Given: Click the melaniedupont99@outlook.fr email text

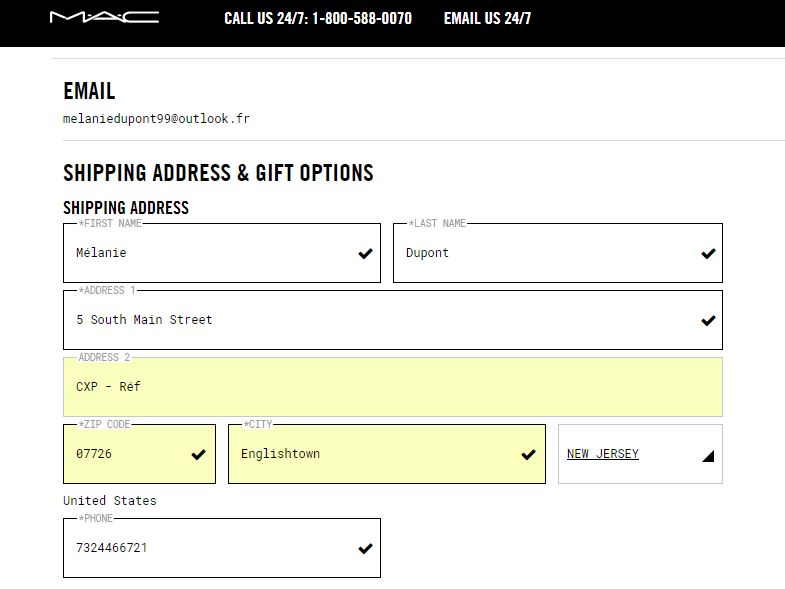Looking at the screenshot, I should (156, 119).
